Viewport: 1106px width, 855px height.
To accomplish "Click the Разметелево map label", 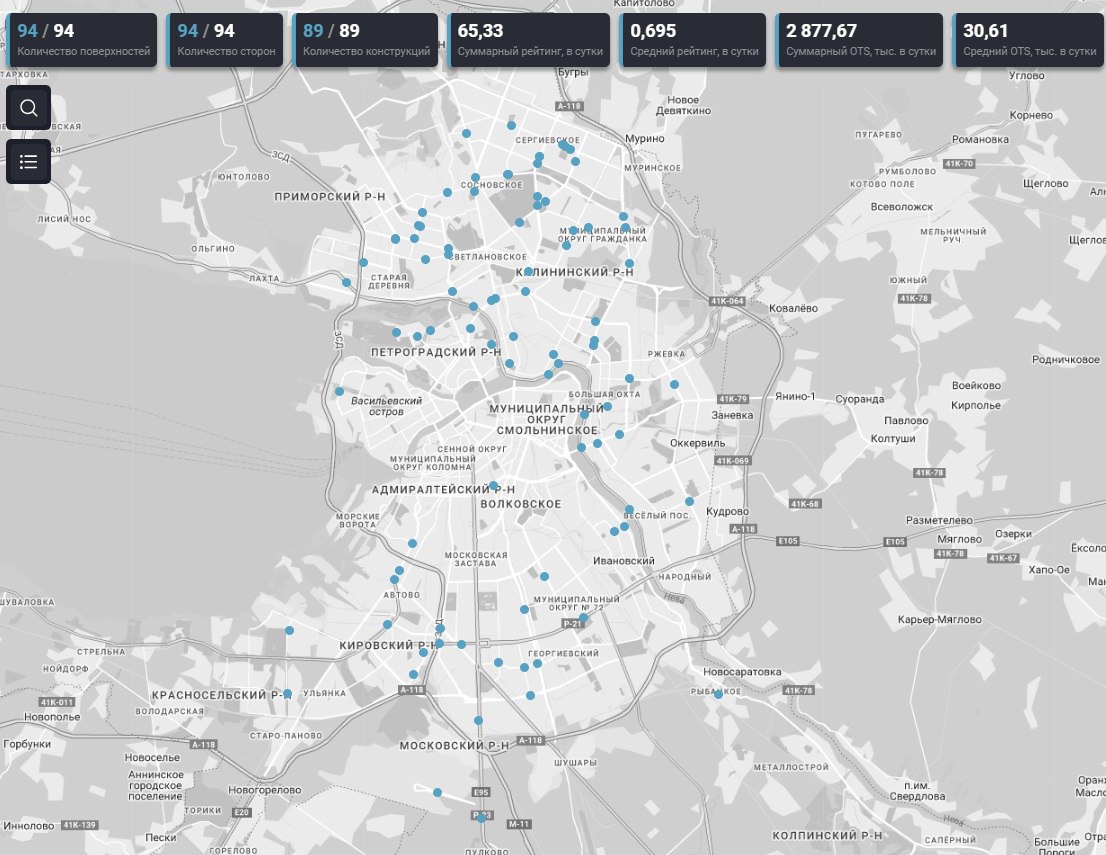I will pyautogui.click(x=939, y=520).
